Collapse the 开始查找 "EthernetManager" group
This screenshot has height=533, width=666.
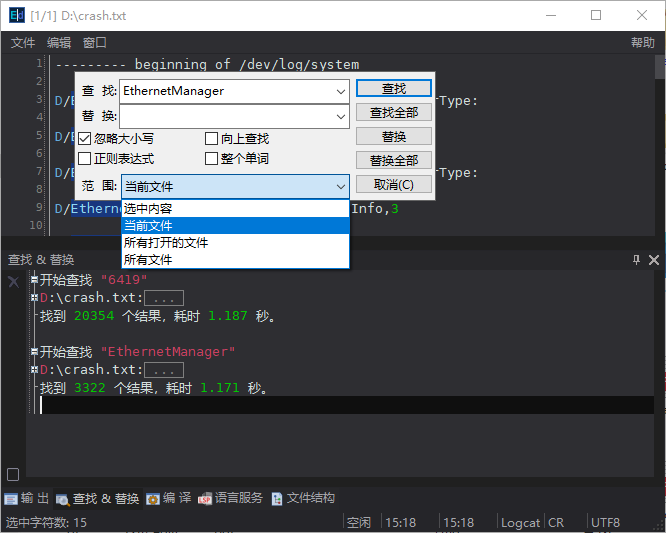tap(34, 352)
